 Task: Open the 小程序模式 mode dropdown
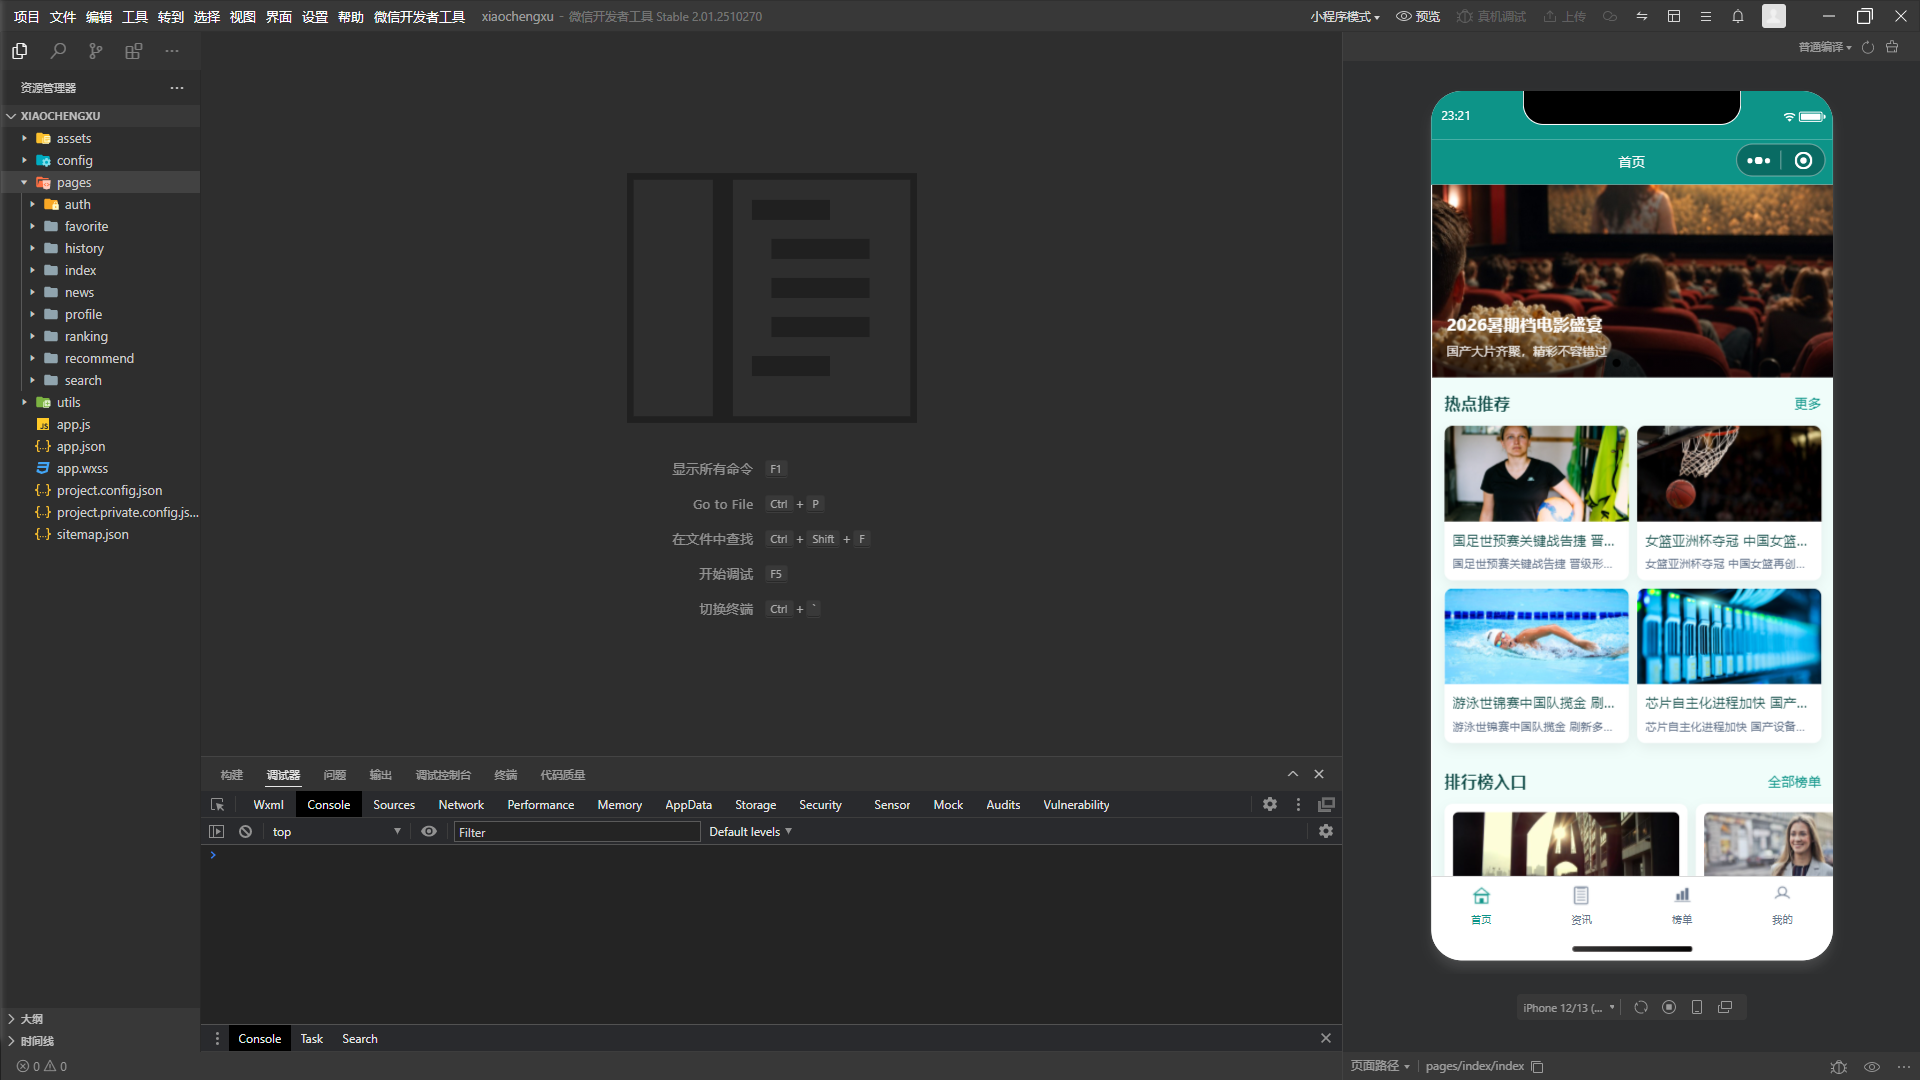tap(1345, 16)
